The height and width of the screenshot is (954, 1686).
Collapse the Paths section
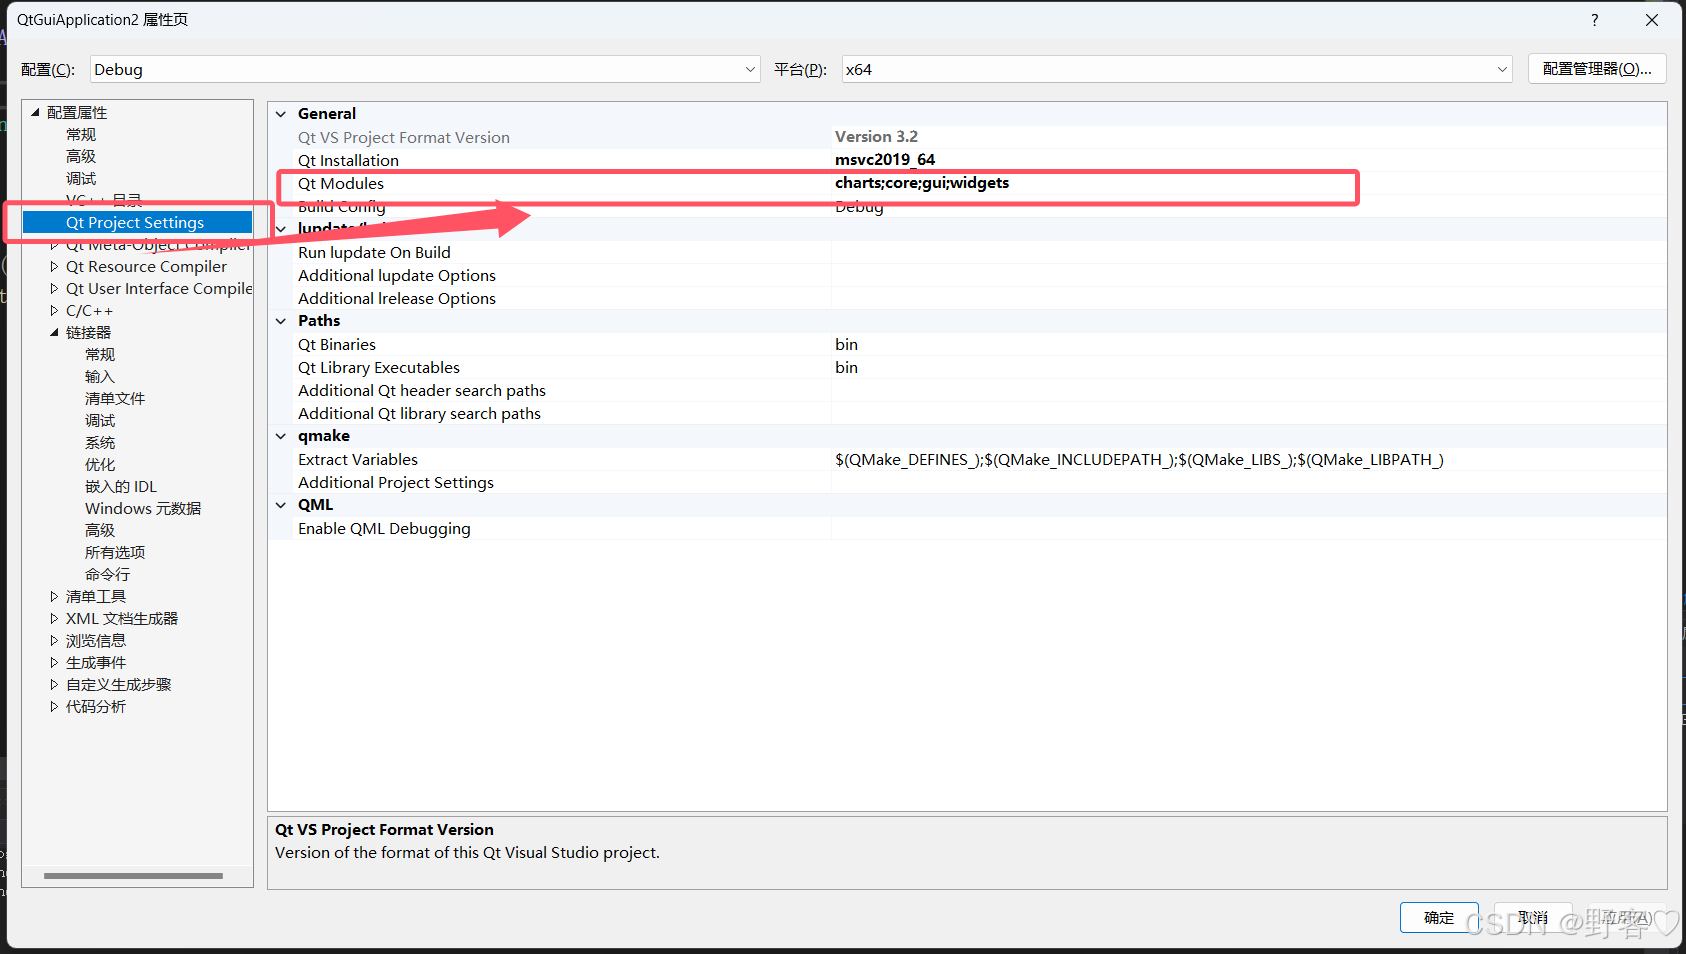(281, 320)
